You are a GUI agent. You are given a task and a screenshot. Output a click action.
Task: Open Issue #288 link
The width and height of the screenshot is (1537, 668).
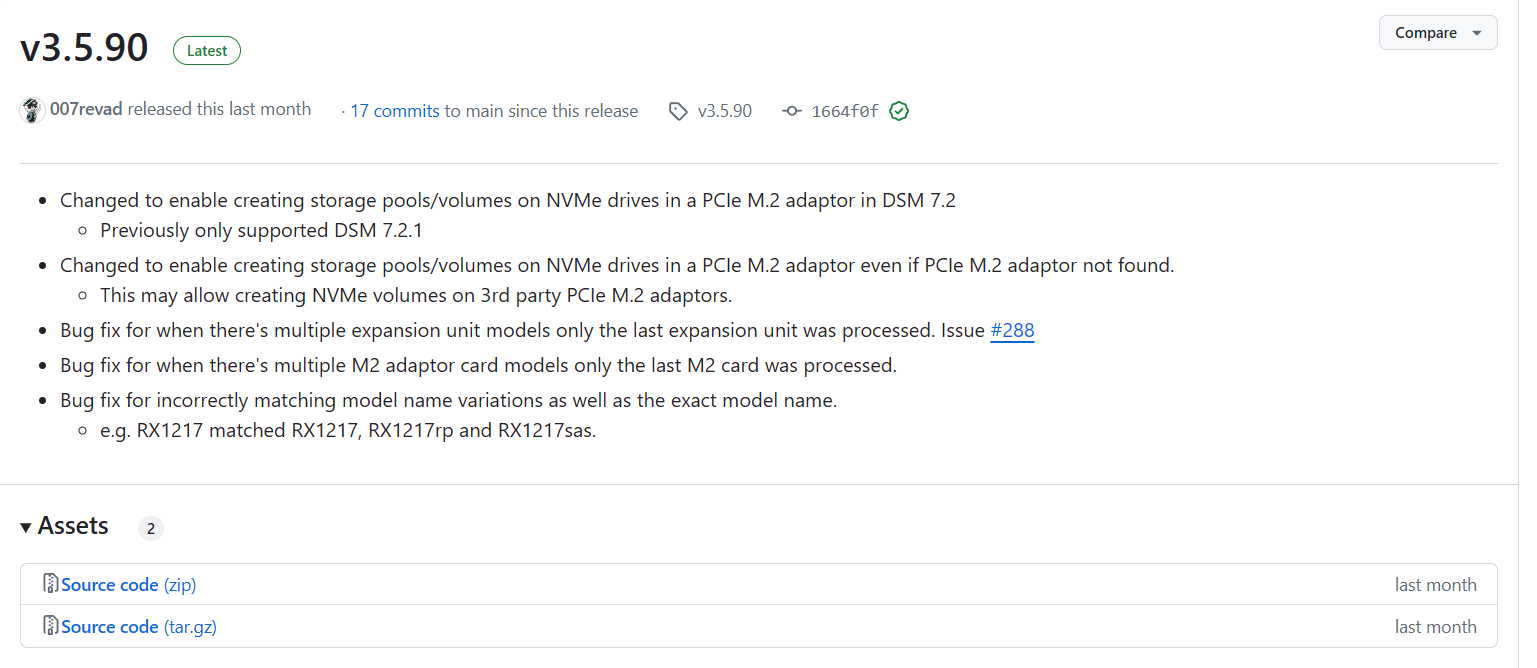click(1012, 330)
